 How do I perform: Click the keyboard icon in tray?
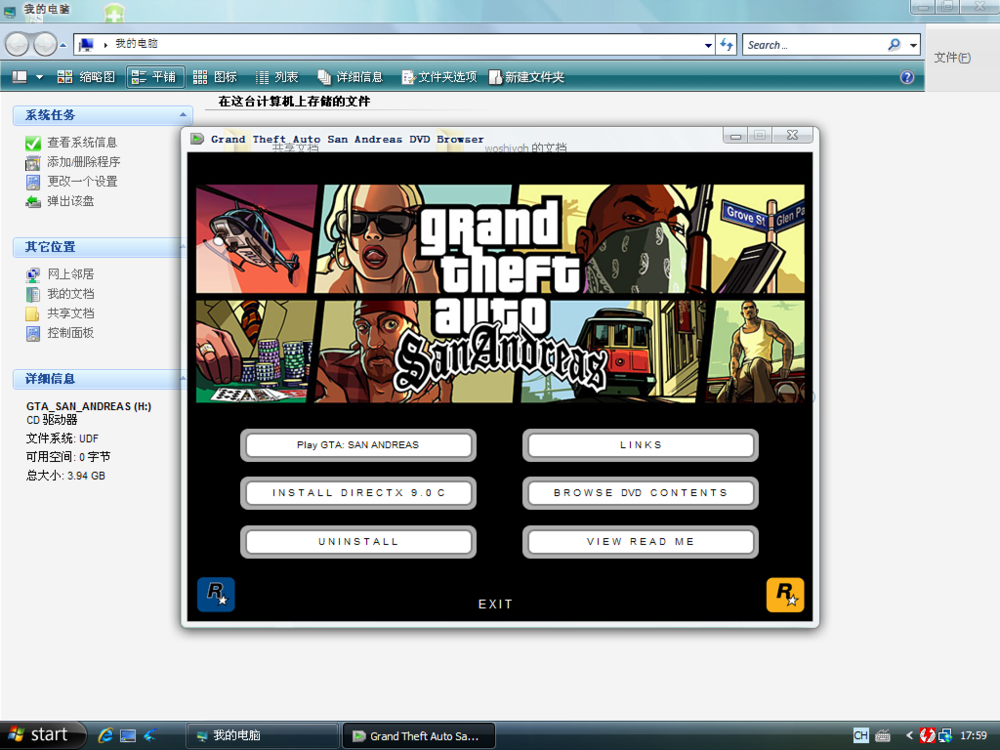(x=883, y=736)
